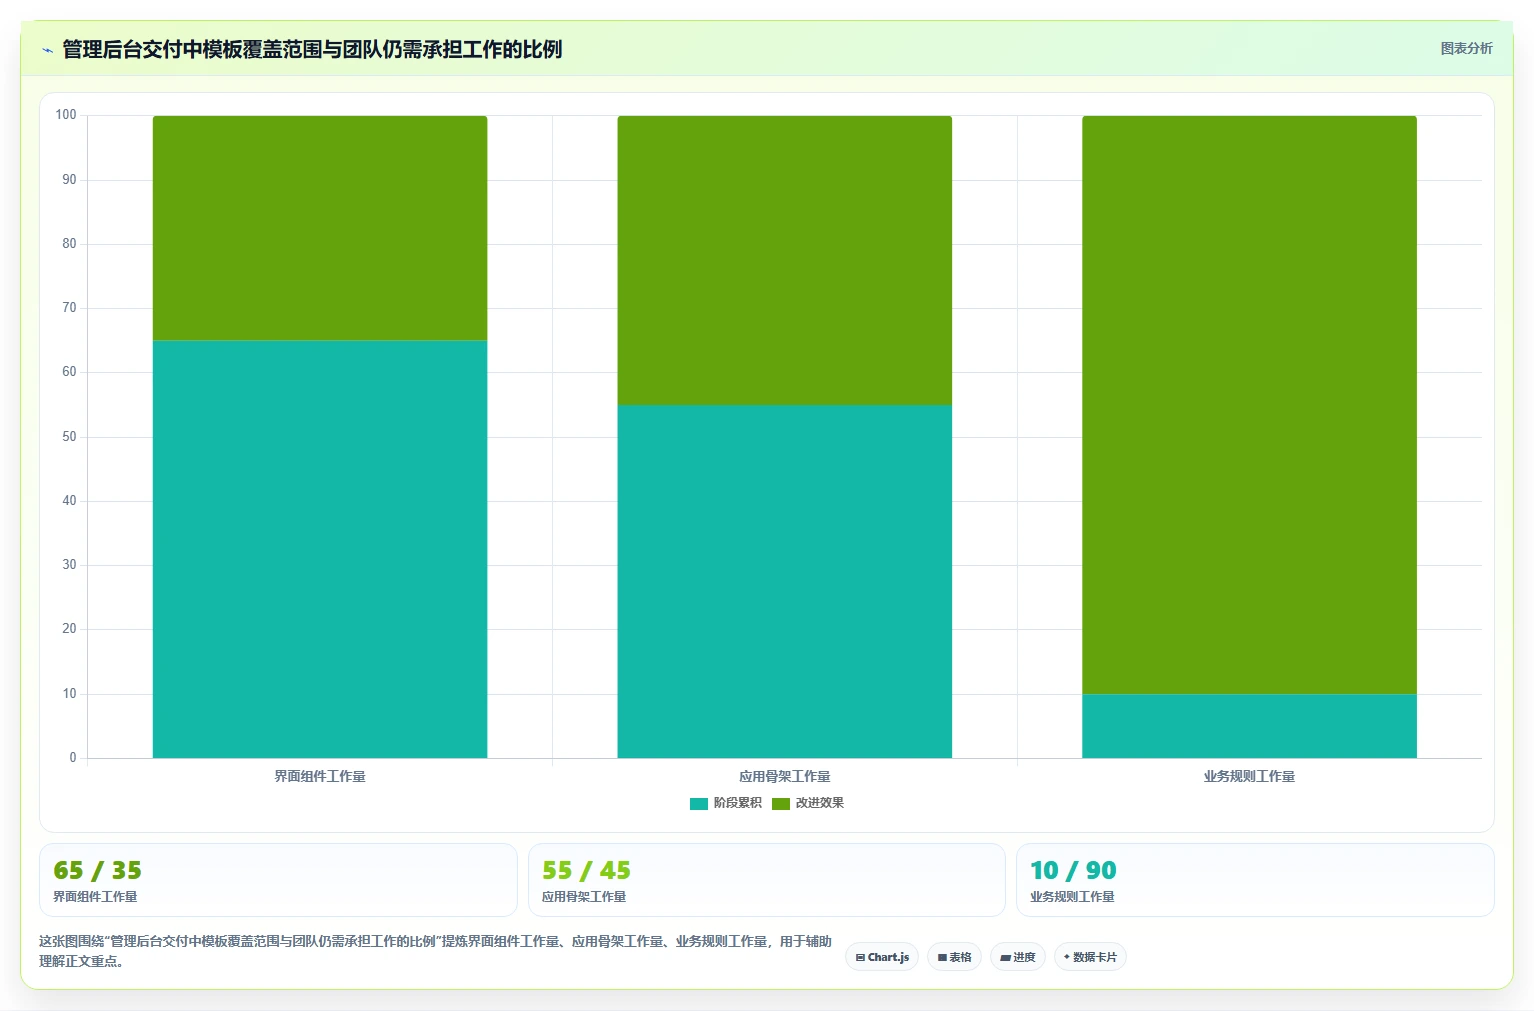Click the y-axis value 50

pos(69,437)
